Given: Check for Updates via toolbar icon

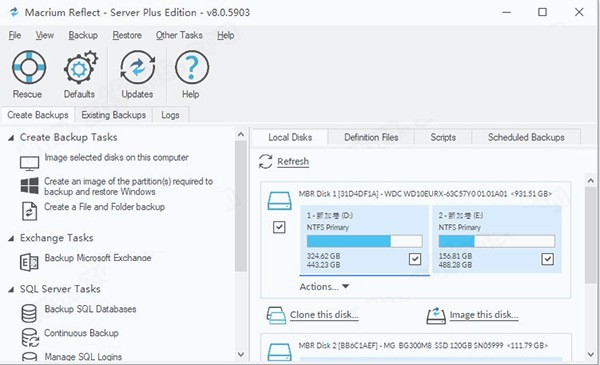Looking at the screenshot, I should click(x=137, y=67).
